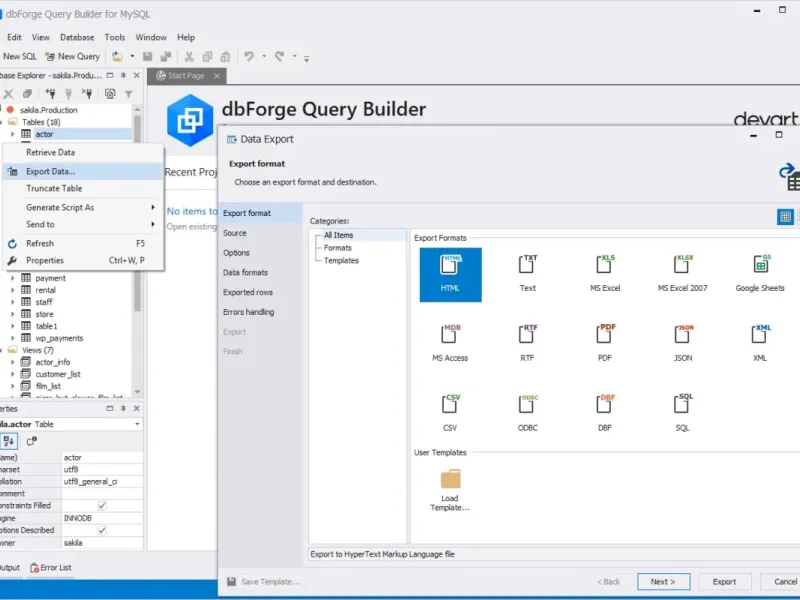The width and height of the screenshot is (800, 600).
Task: Click the Undo arrow icon
Action: click(248, 56)
